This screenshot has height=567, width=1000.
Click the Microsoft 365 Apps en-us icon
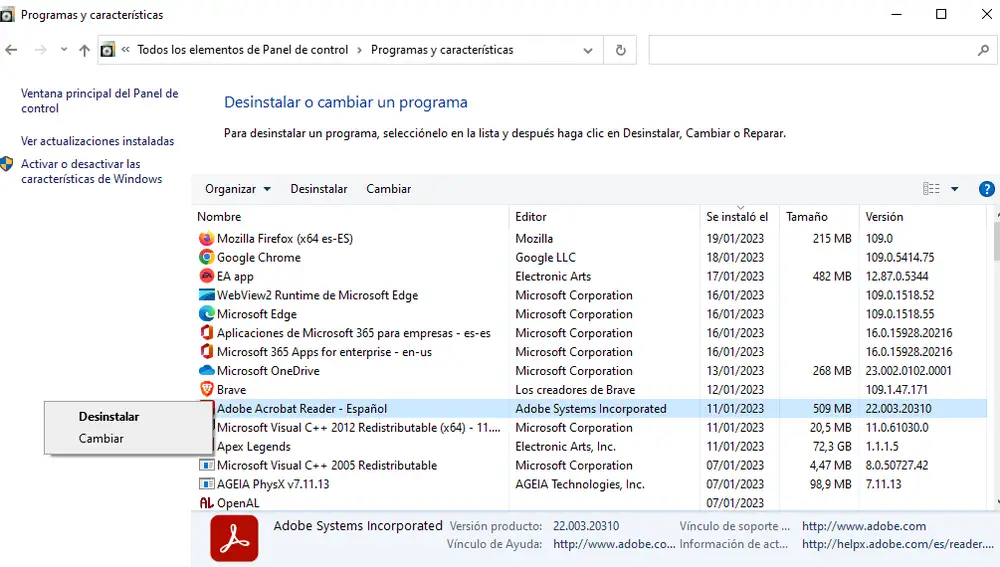point(206,351)
